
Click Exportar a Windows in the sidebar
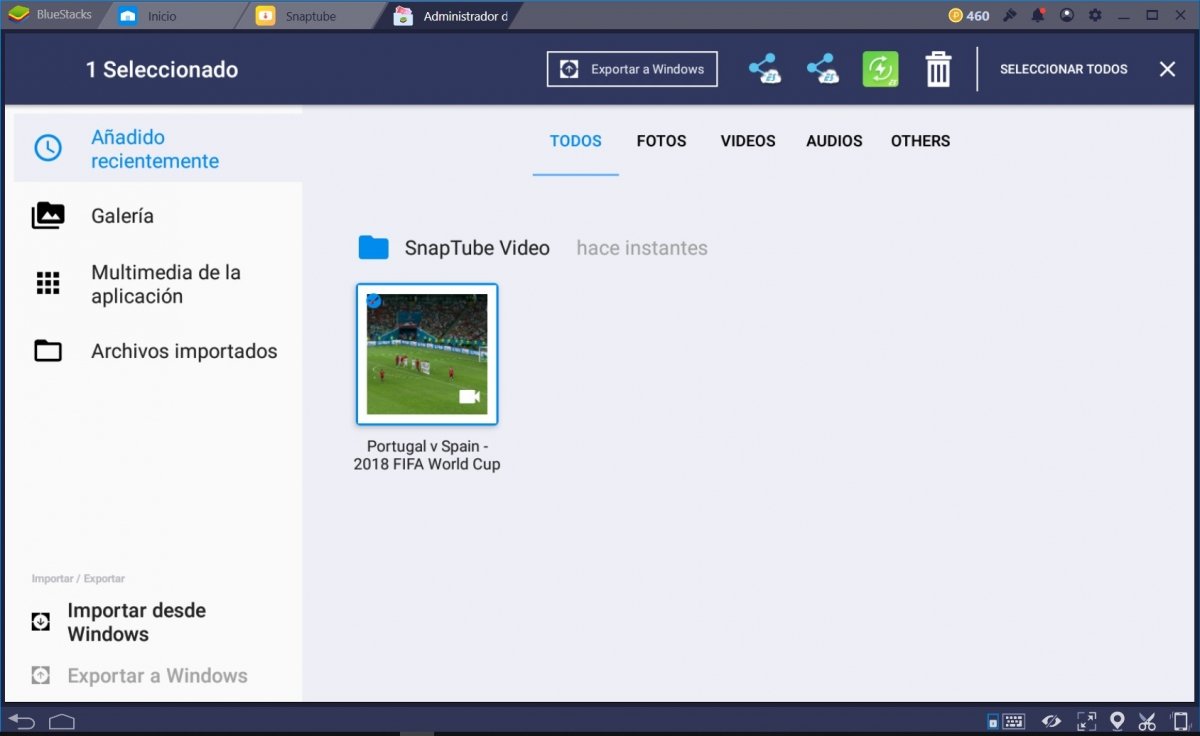(x=157, y=676)
